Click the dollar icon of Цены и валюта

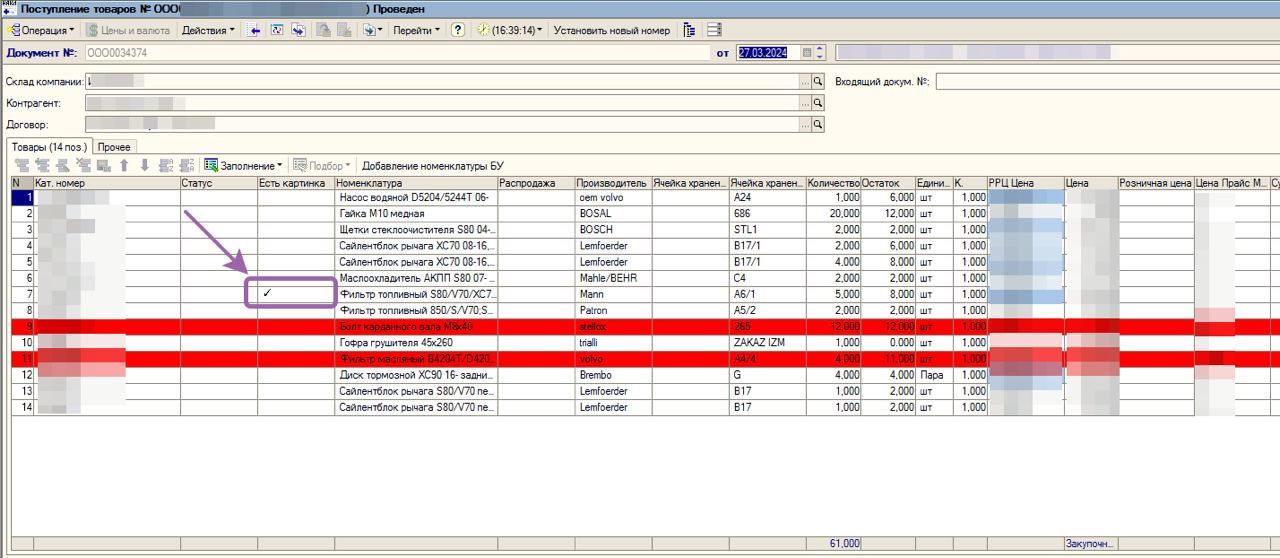pyautogui.click(x=93, y=30)
